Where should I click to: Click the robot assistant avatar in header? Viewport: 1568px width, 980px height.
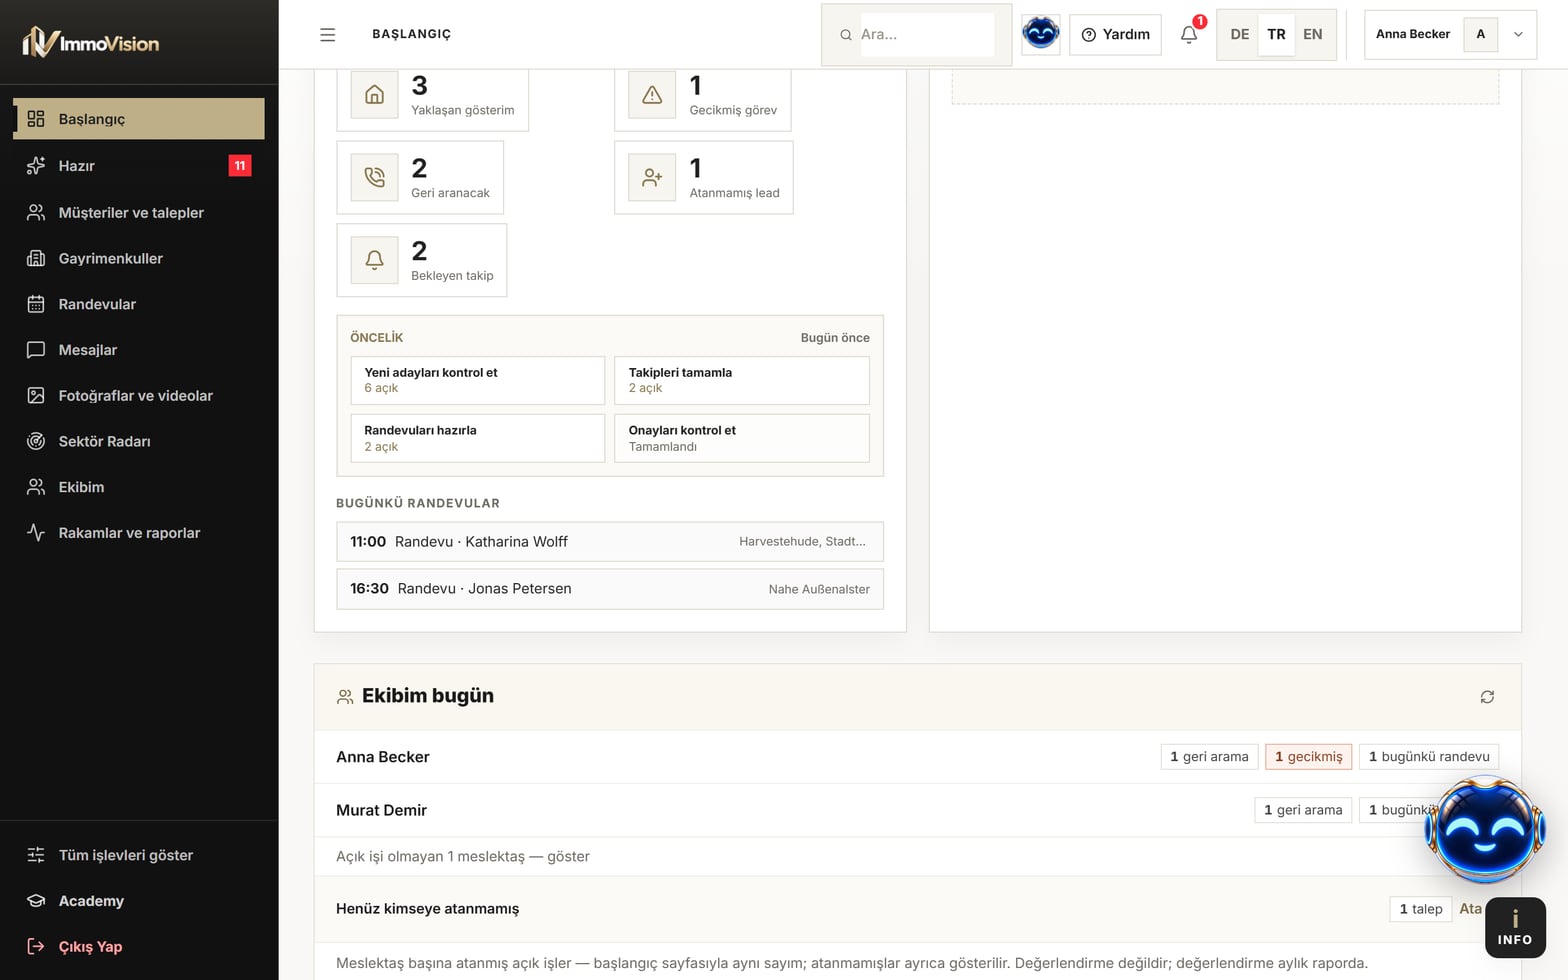1040,34
